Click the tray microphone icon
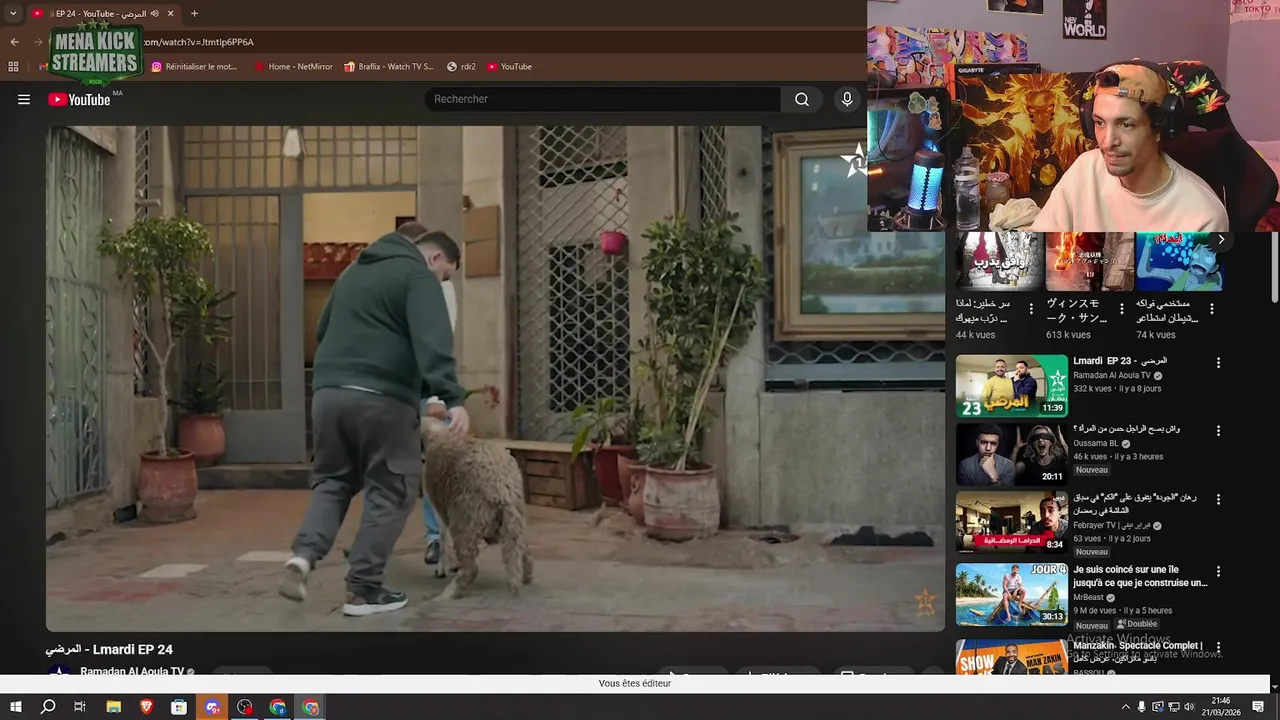Viewport: 1280px width, 720px height. tap(1141, 707)
